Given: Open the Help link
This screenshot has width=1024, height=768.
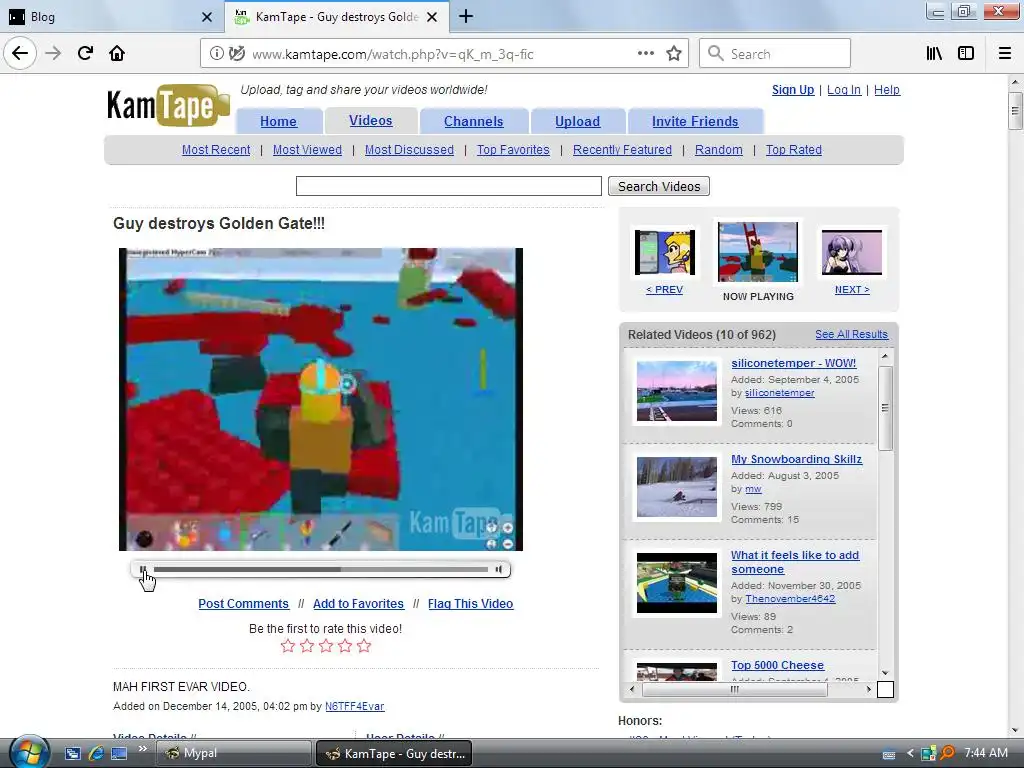Looking at the screenshot, I should coord(887,89).
